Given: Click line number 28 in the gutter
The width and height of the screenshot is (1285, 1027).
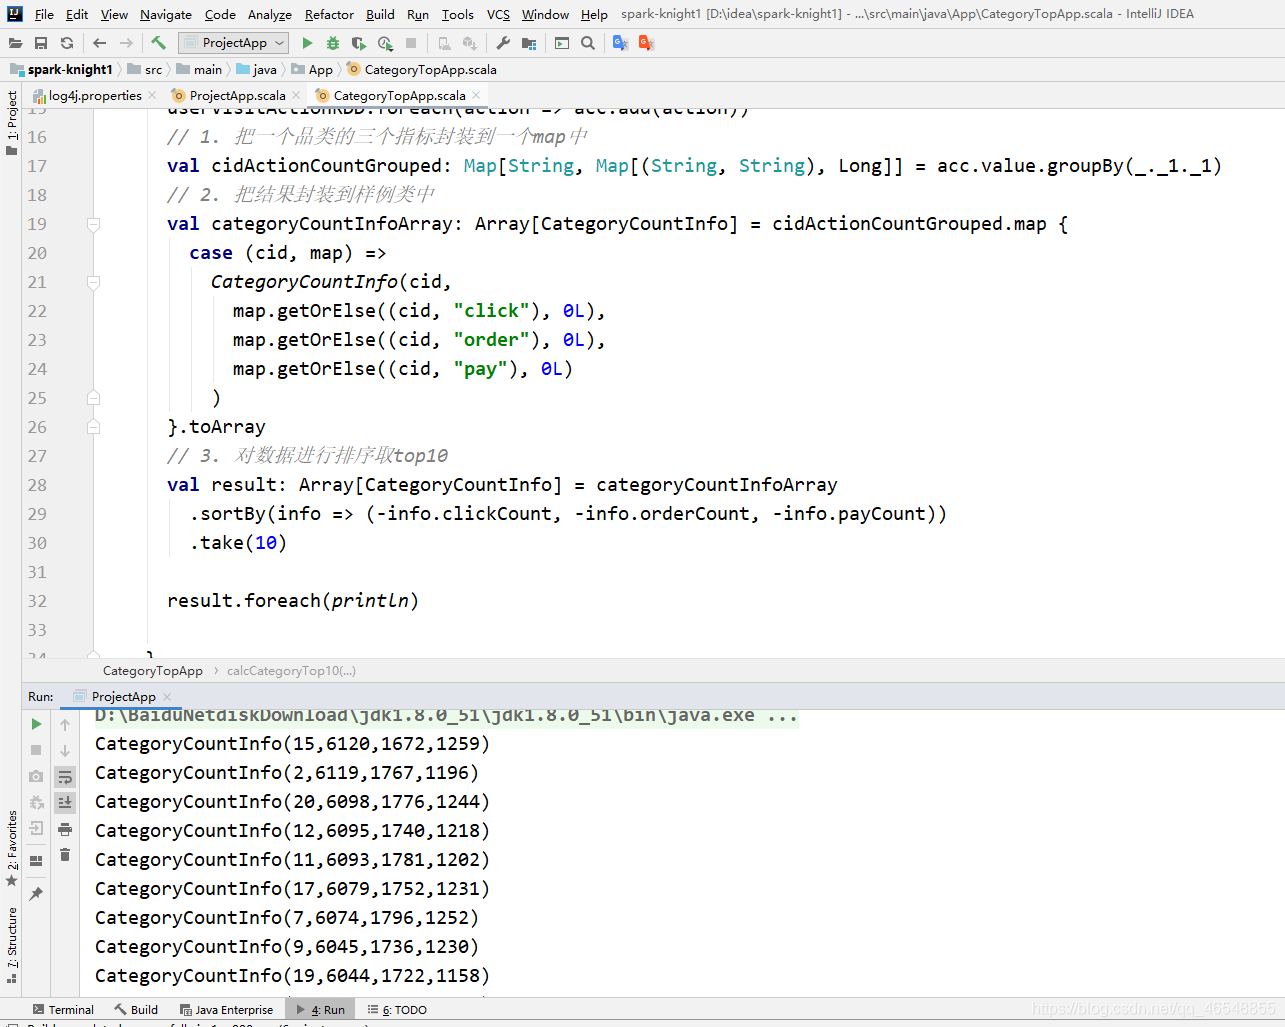Looking at the screenshot, I should coord(37,485).
